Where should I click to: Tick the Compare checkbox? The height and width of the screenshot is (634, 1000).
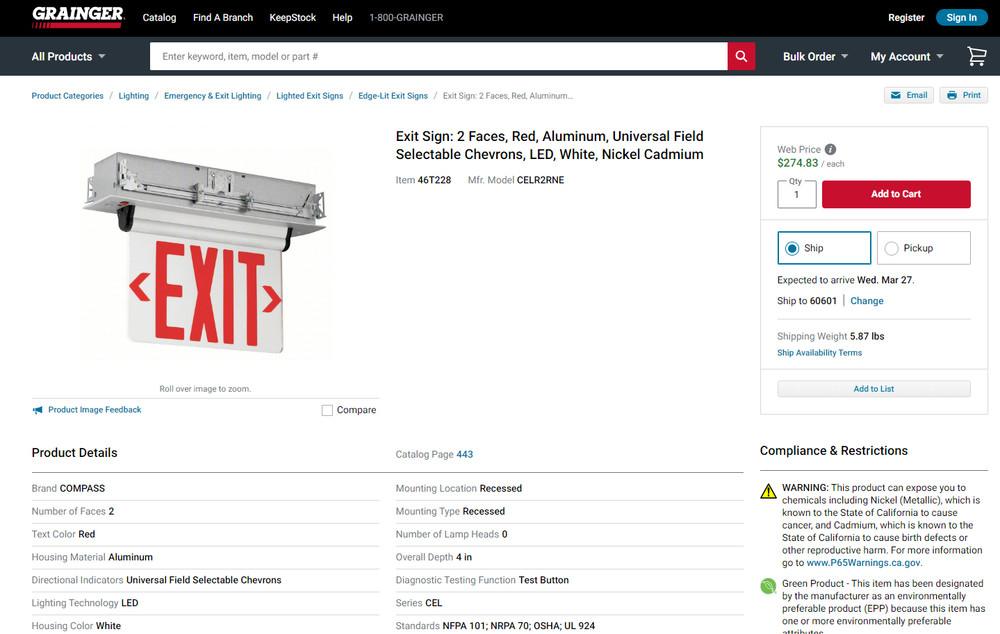[327, 410]
